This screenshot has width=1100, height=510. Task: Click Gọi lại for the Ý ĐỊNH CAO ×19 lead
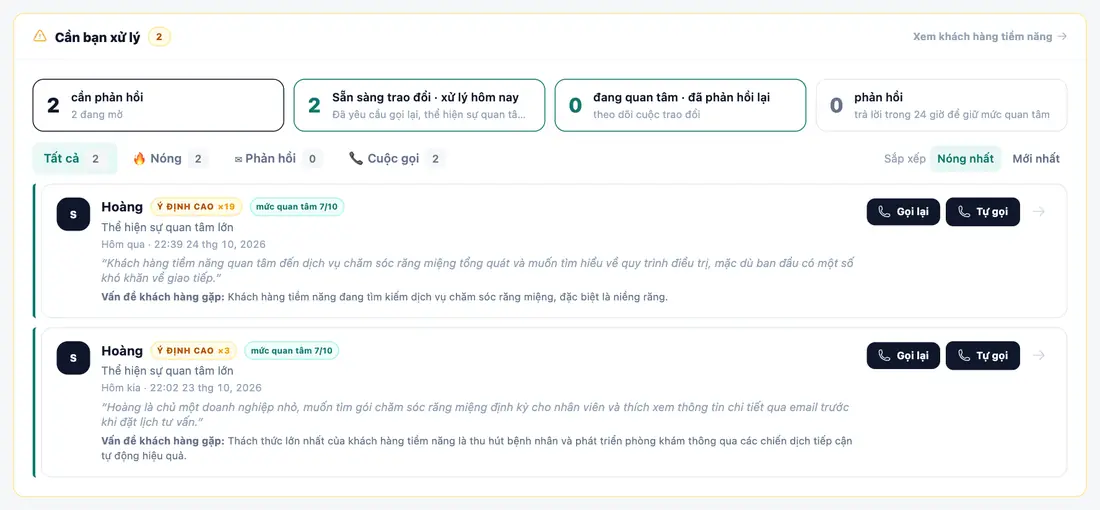tap(903, 212)
